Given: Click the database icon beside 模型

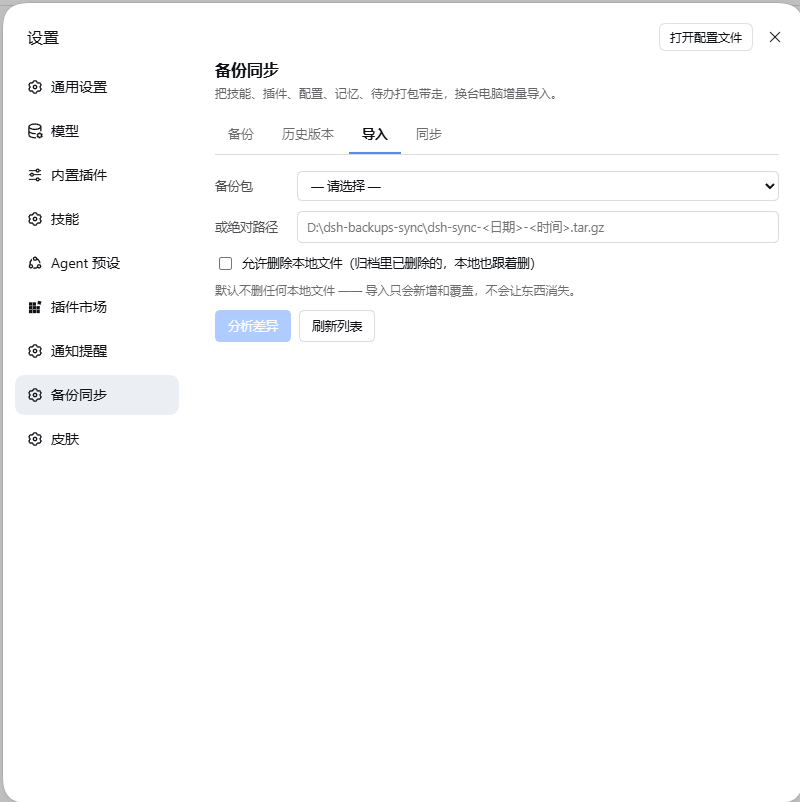Looking at the screenshot, I should [x=35, y=131].
